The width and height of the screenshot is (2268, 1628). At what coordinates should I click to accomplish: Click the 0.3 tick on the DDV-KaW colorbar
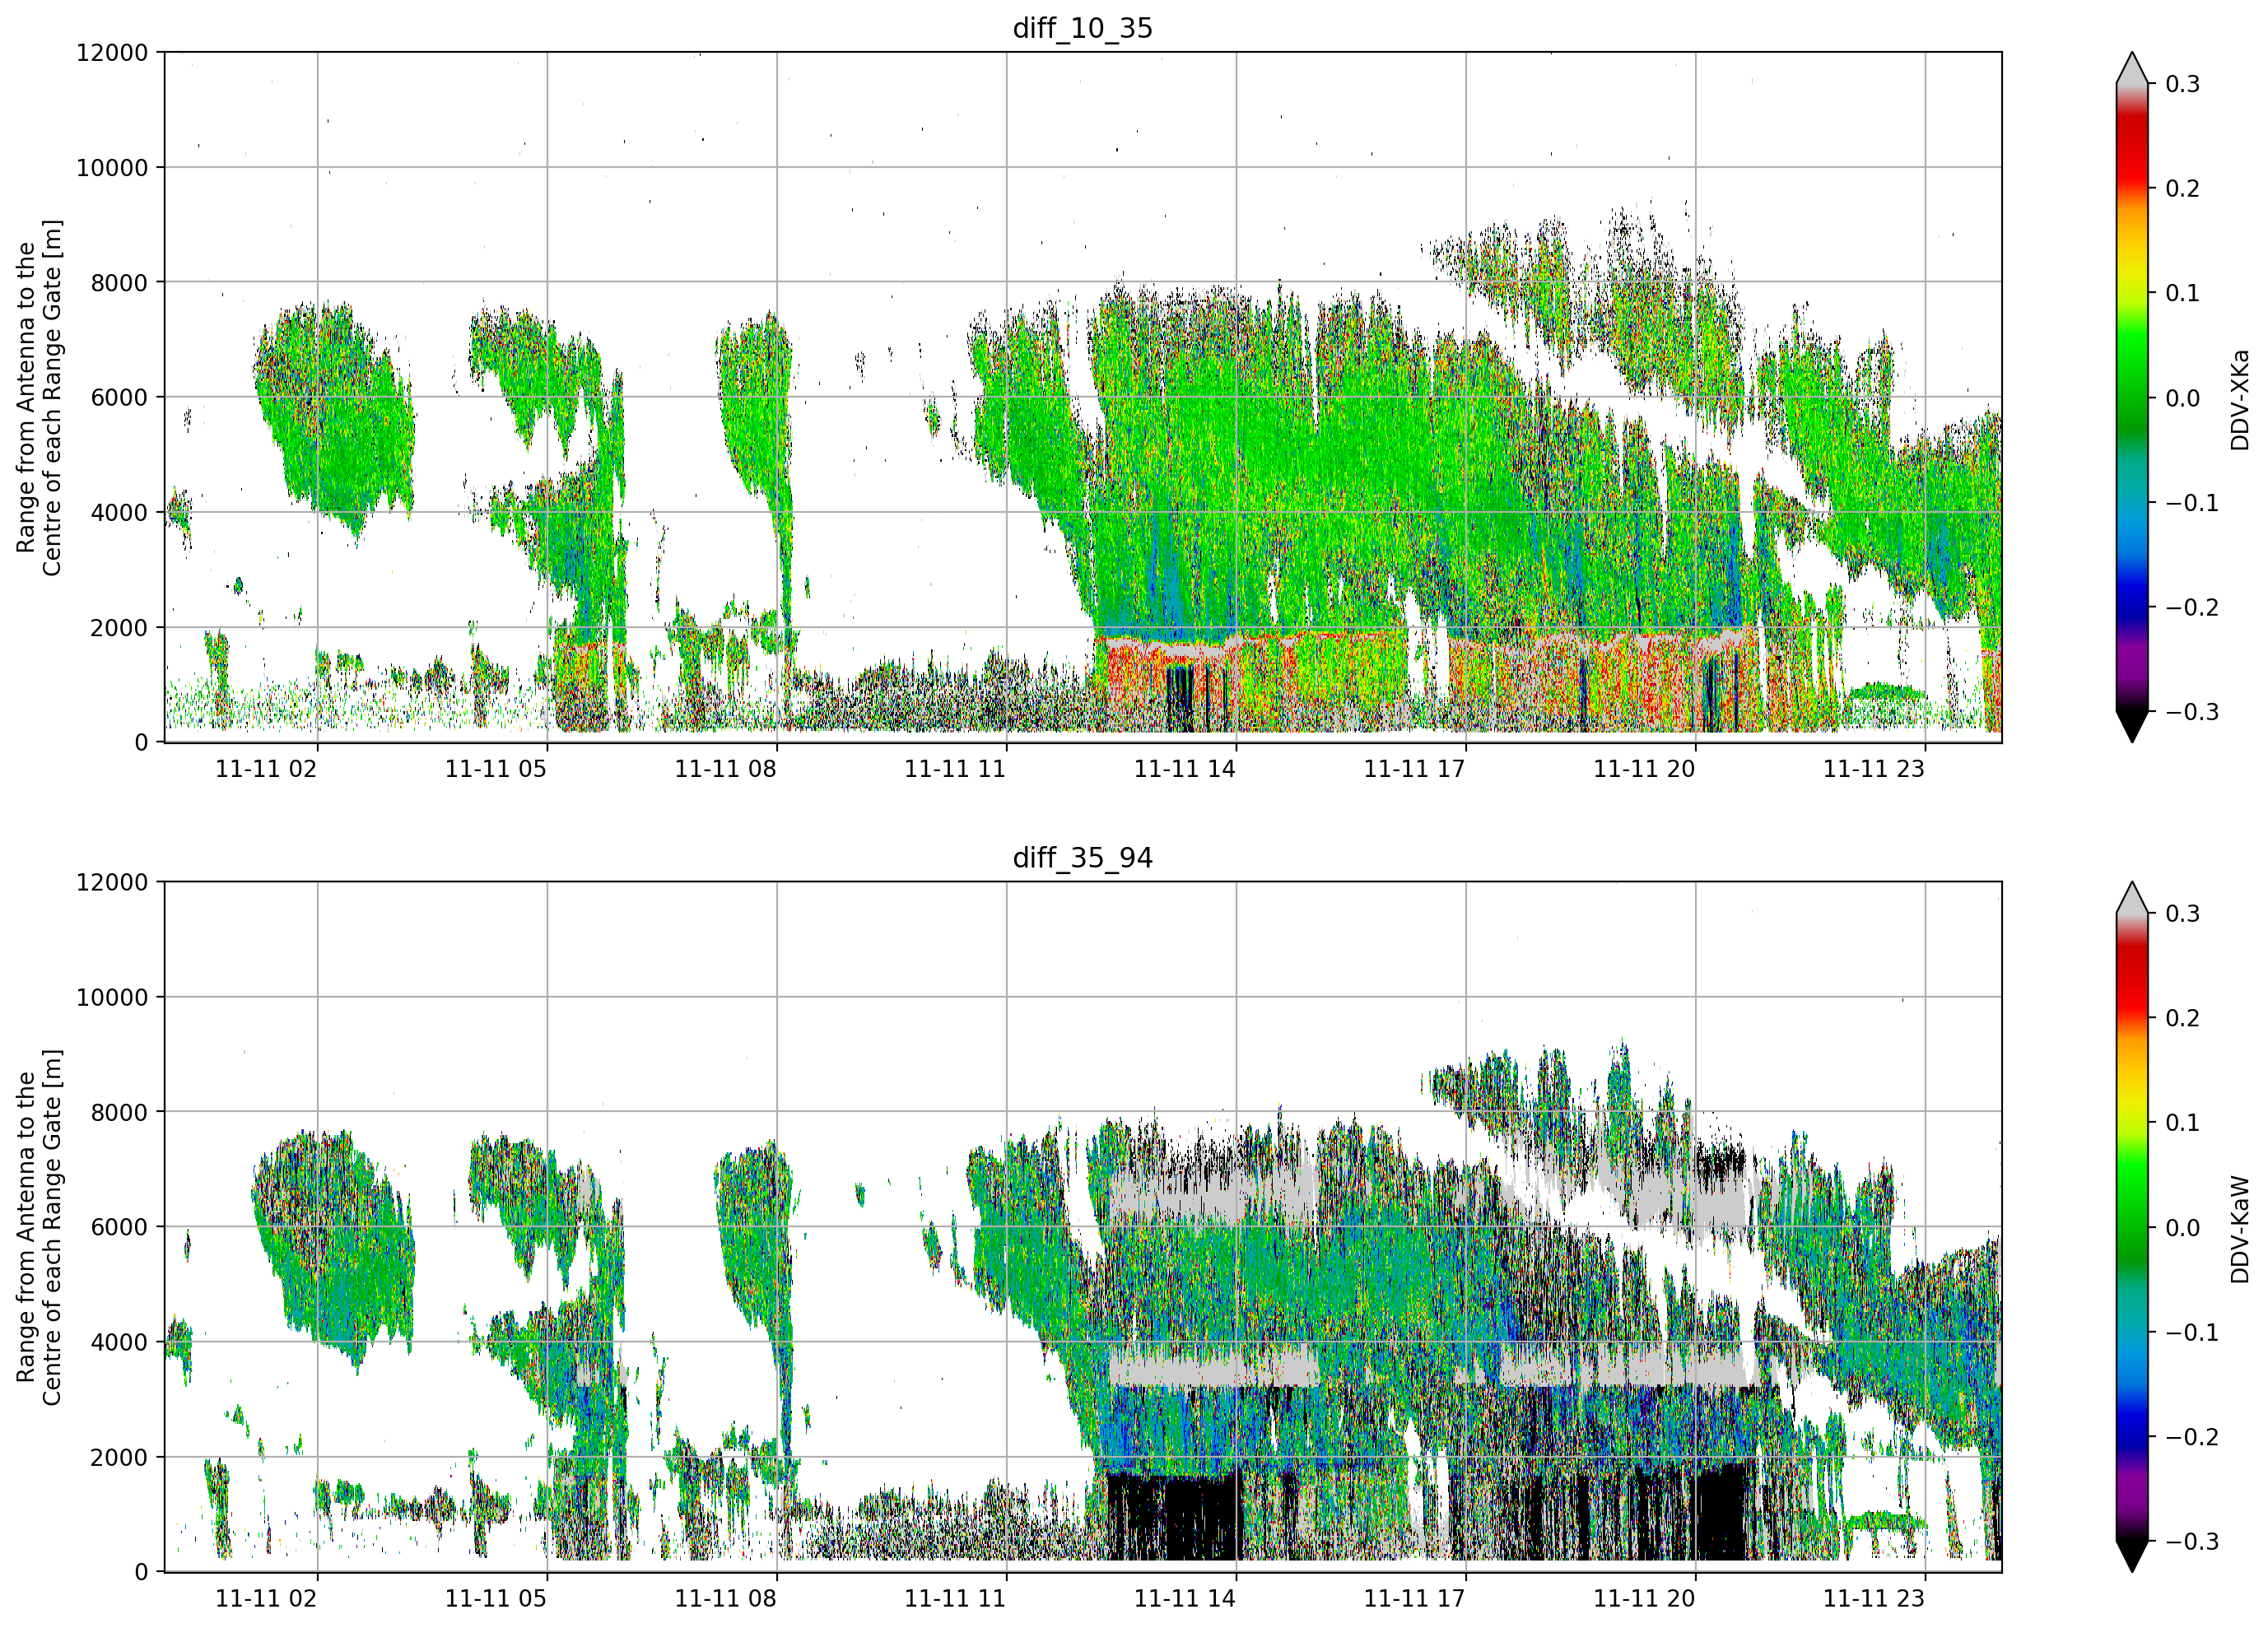click(x=2183, y=914)
